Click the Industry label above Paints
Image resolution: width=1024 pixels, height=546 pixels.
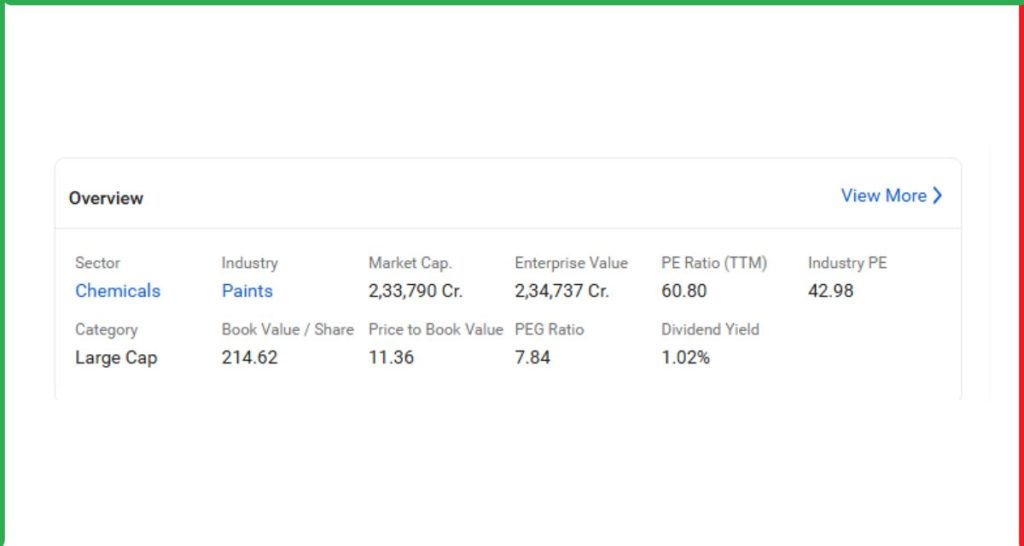tap(250, 263)
